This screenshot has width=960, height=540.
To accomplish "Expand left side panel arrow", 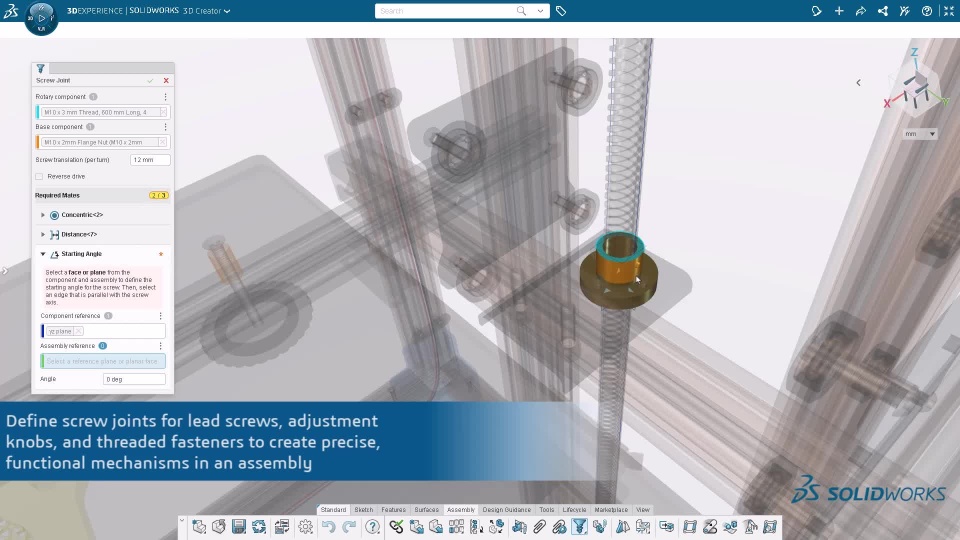I will point(4,270).
